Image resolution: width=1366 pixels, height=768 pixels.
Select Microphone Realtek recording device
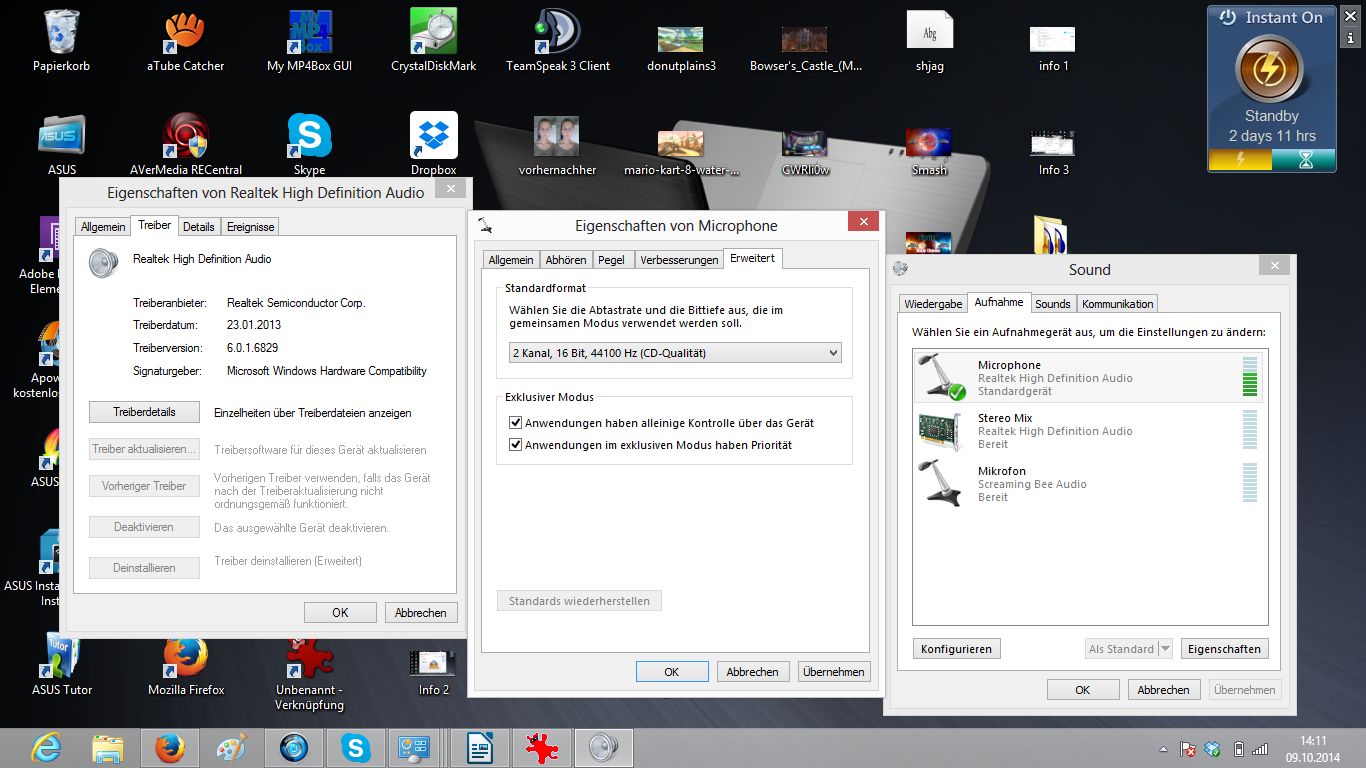pyautogui.click(x=1090, y=377)
